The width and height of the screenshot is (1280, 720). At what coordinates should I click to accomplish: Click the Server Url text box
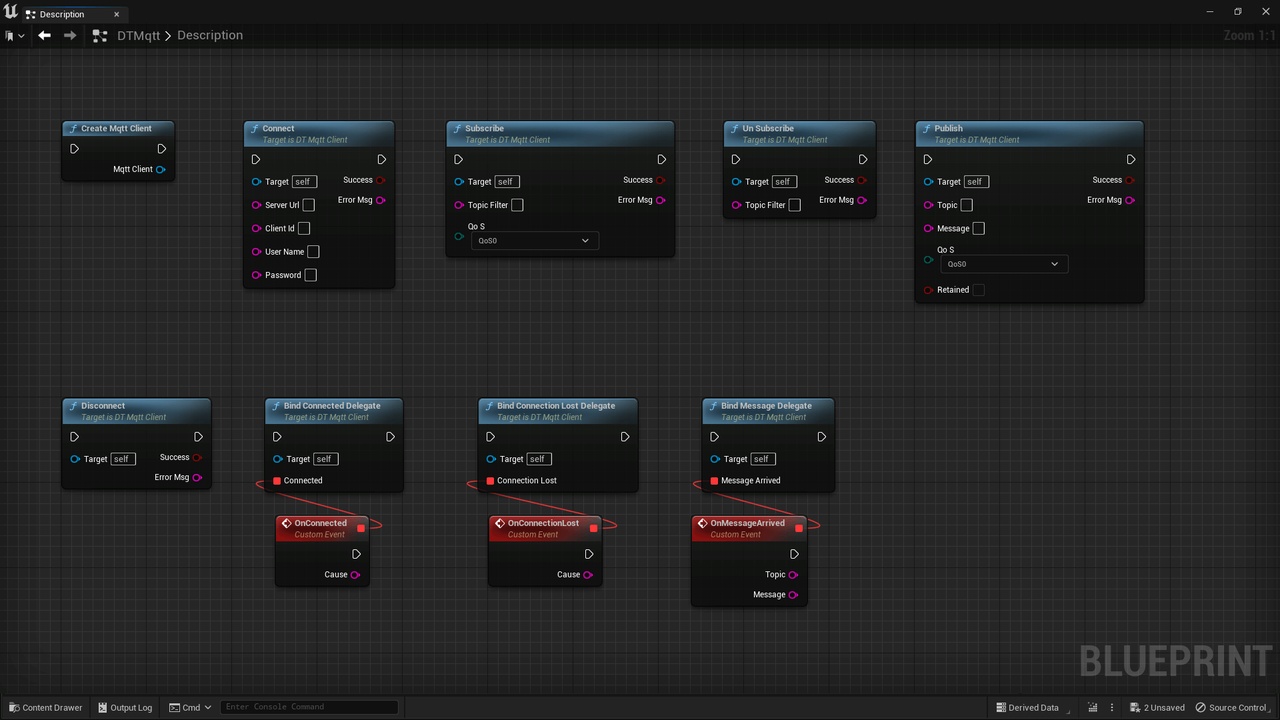coord(309,205)
